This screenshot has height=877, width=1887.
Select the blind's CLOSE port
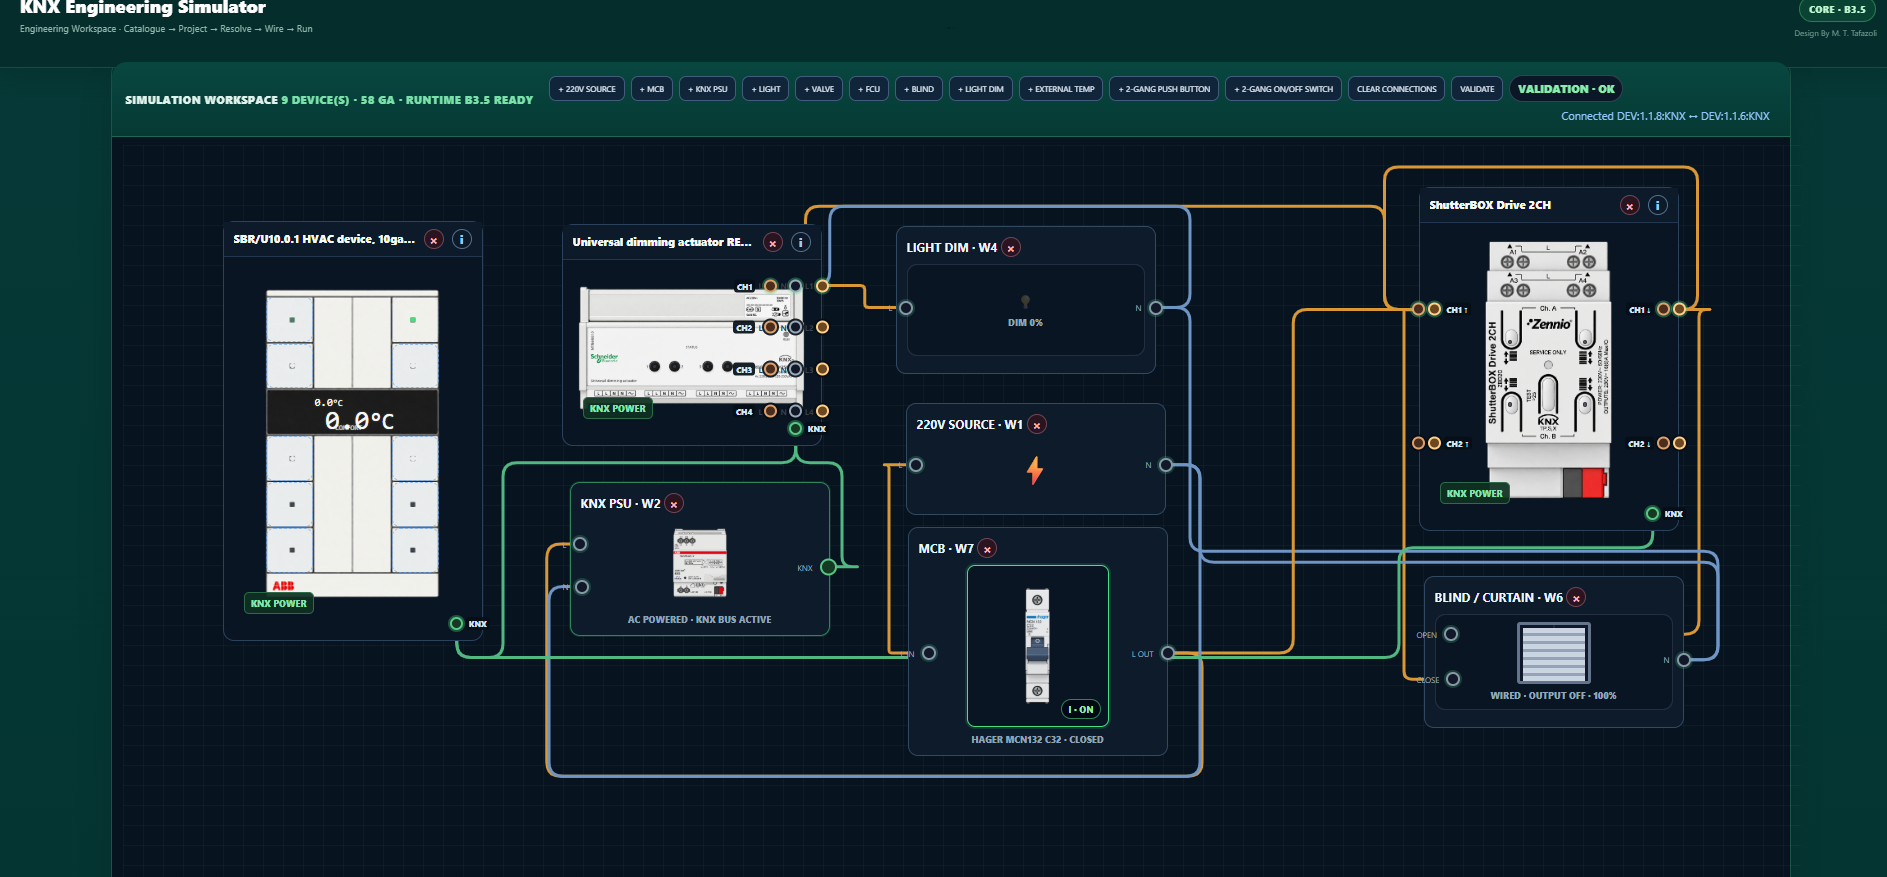point(1453,680)
